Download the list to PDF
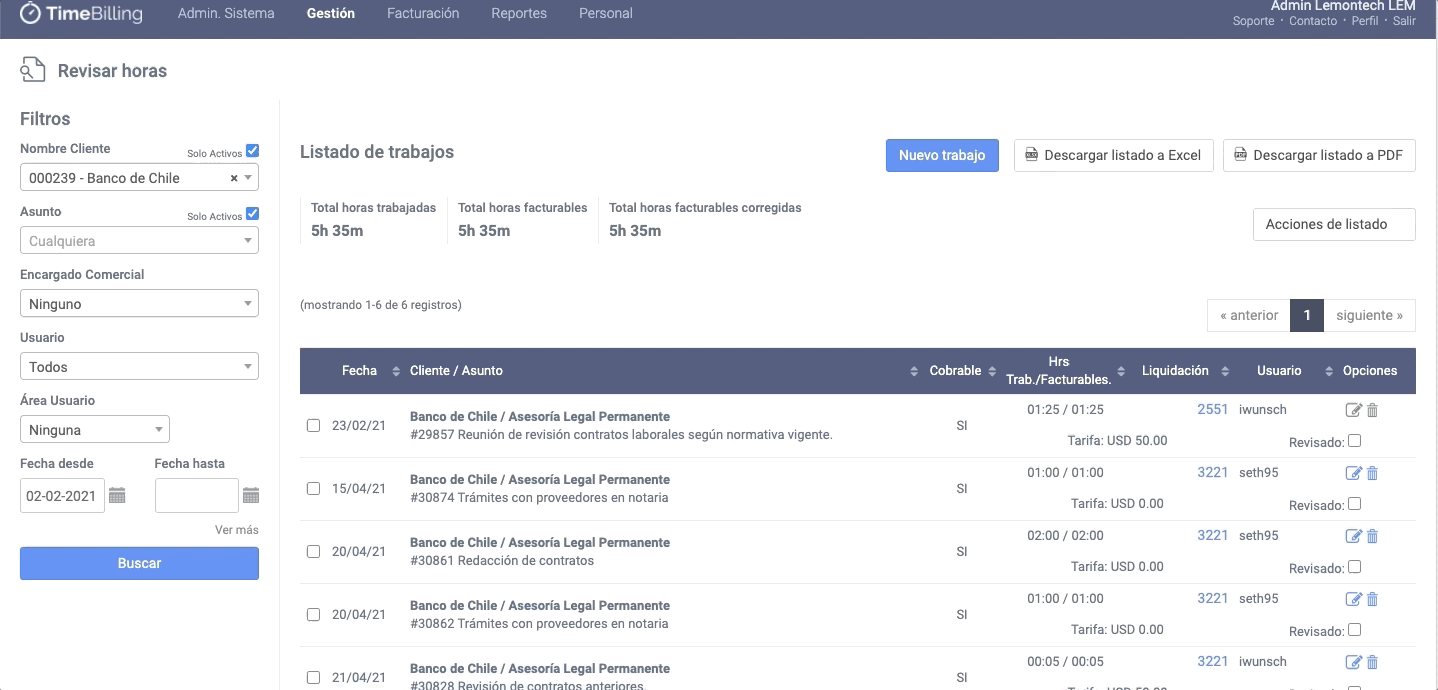 (1319, 155)
